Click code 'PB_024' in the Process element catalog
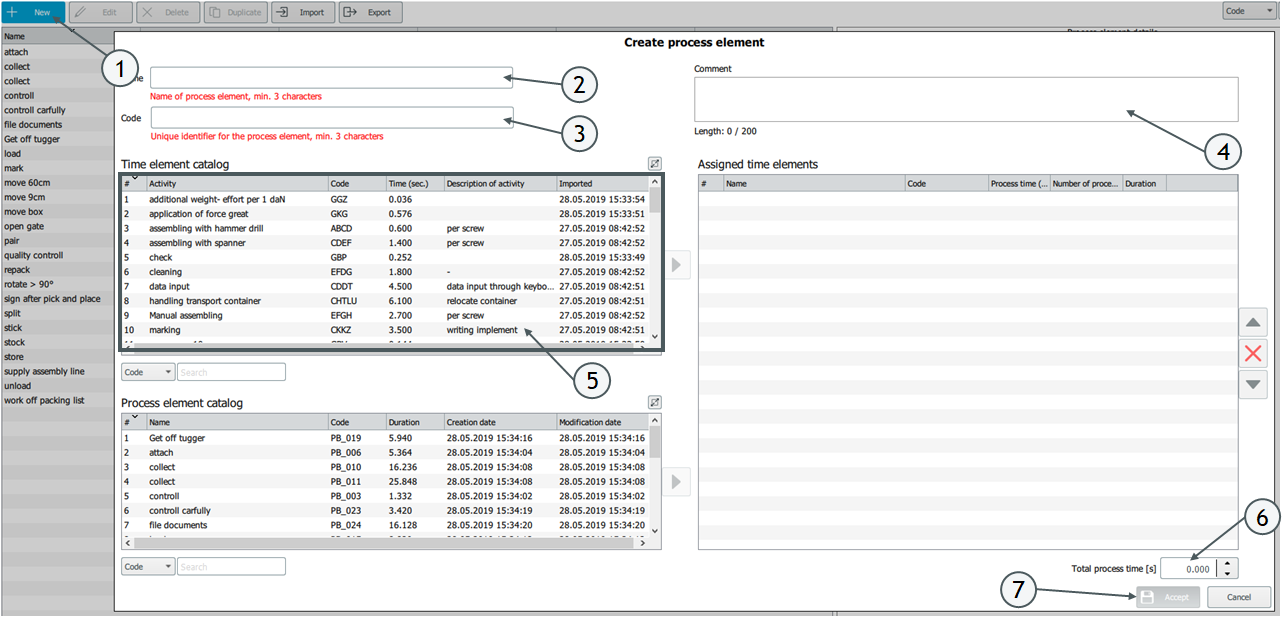 pyautogui.click(x=345, y=525)
